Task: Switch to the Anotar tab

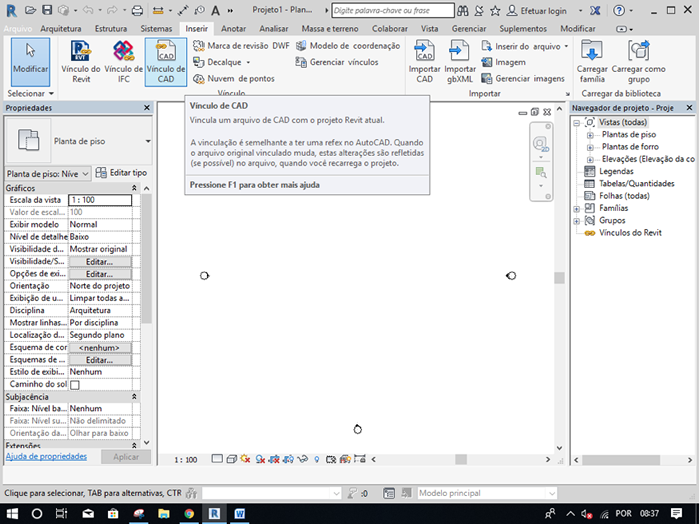Action: pyautogui.click(x=233, y=29)
